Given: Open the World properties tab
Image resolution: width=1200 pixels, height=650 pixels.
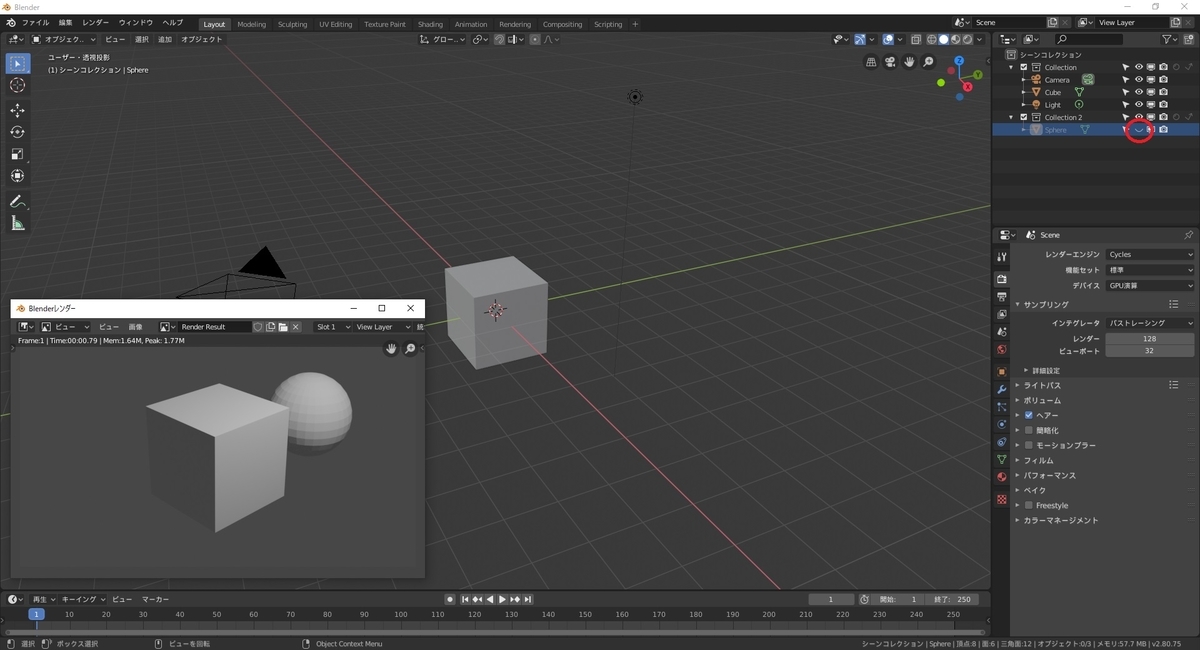Looking at the screenshot, I should pos(1002,349).
